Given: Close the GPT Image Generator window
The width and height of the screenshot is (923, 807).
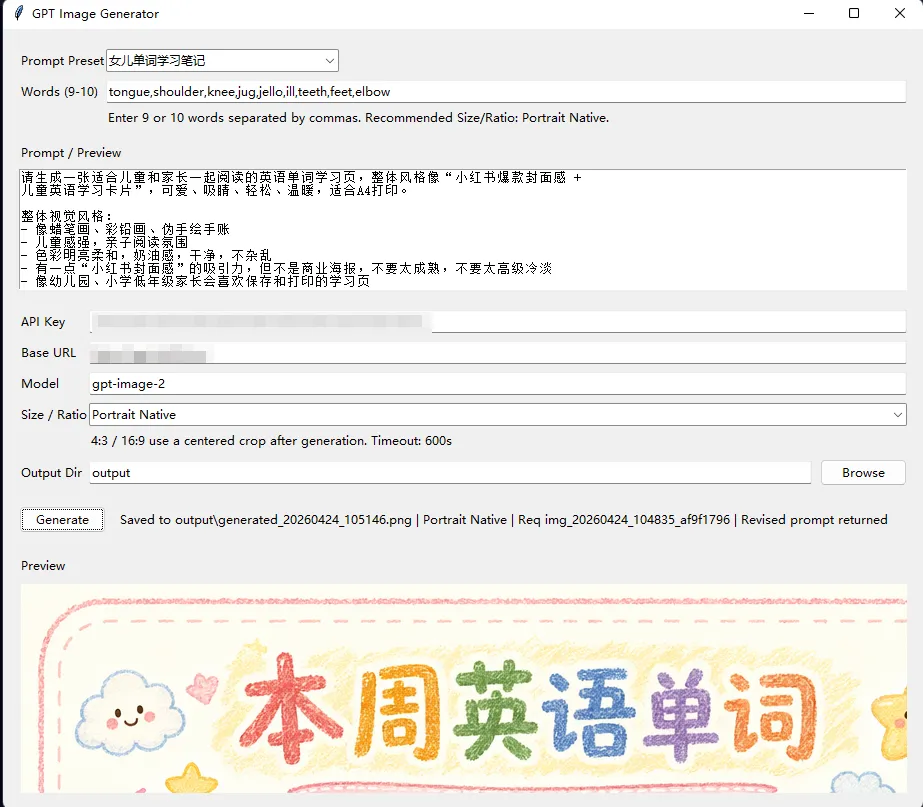Looking at the screenshot, I should coord(899,14).
